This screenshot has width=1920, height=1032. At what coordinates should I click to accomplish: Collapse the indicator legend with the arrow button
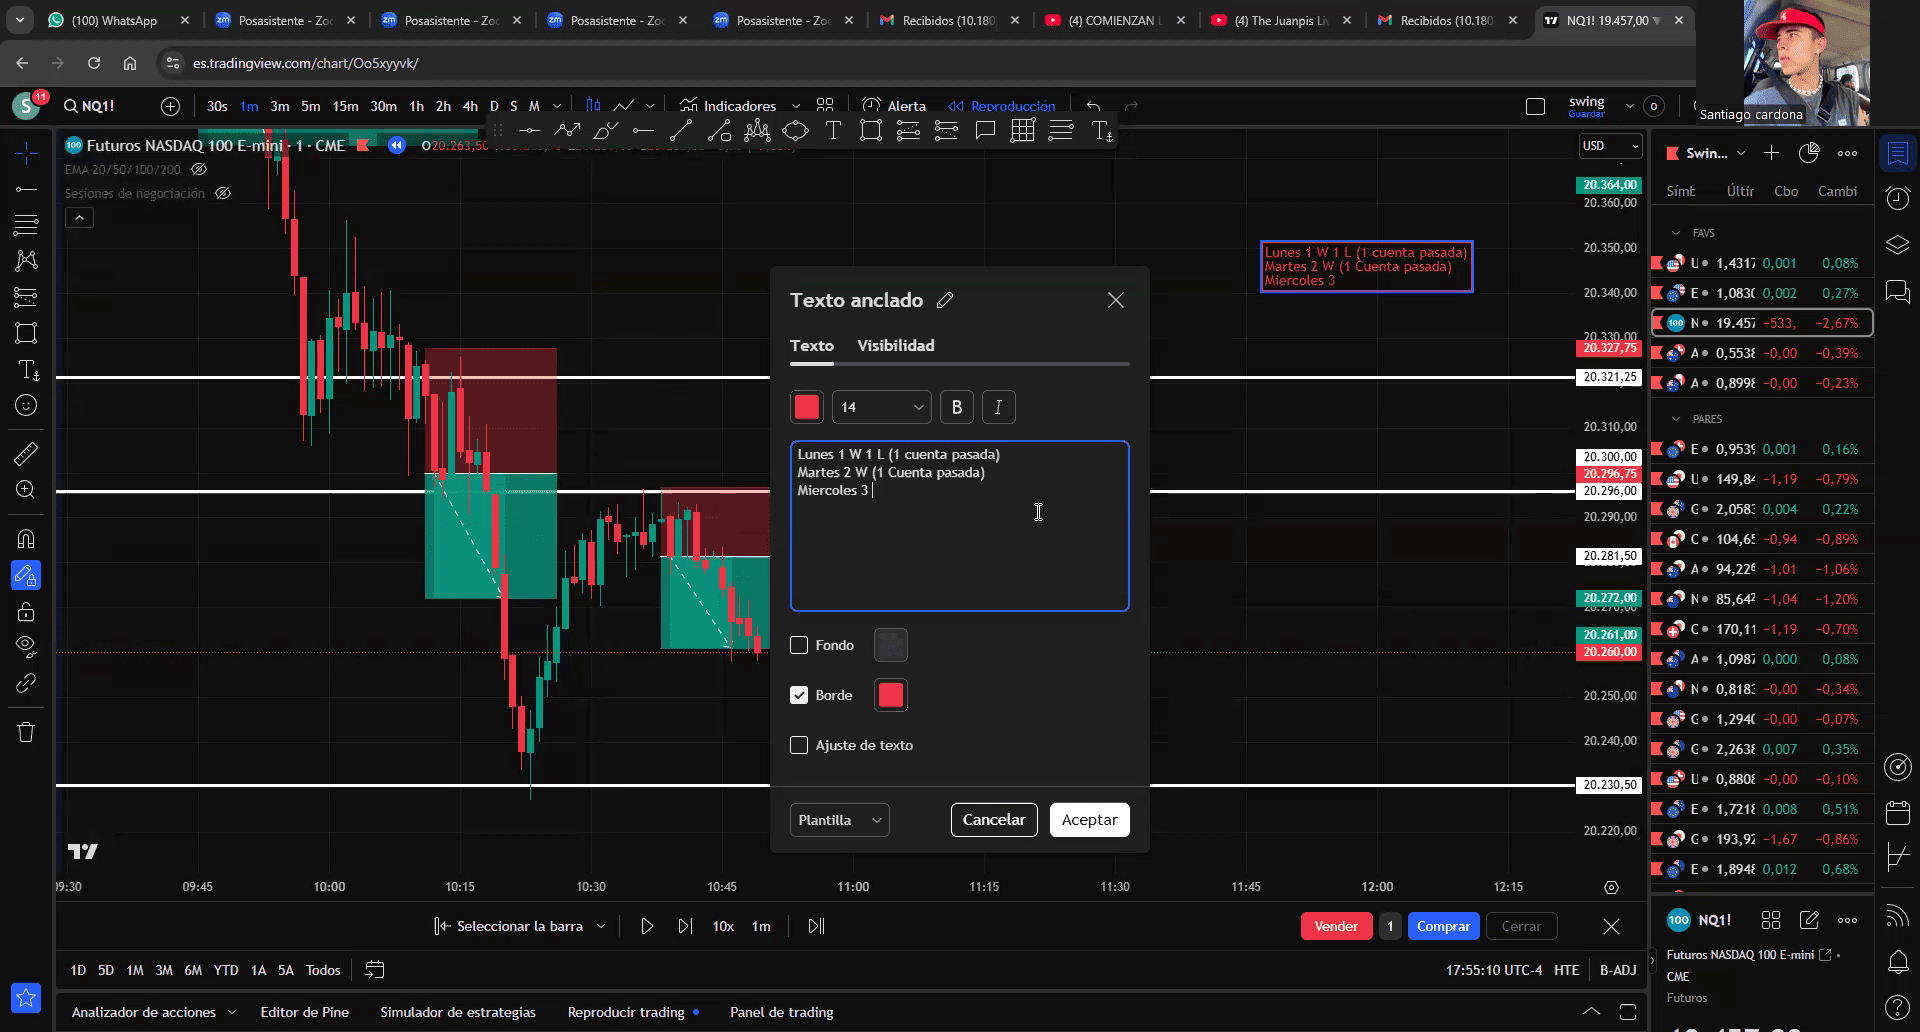79,217
